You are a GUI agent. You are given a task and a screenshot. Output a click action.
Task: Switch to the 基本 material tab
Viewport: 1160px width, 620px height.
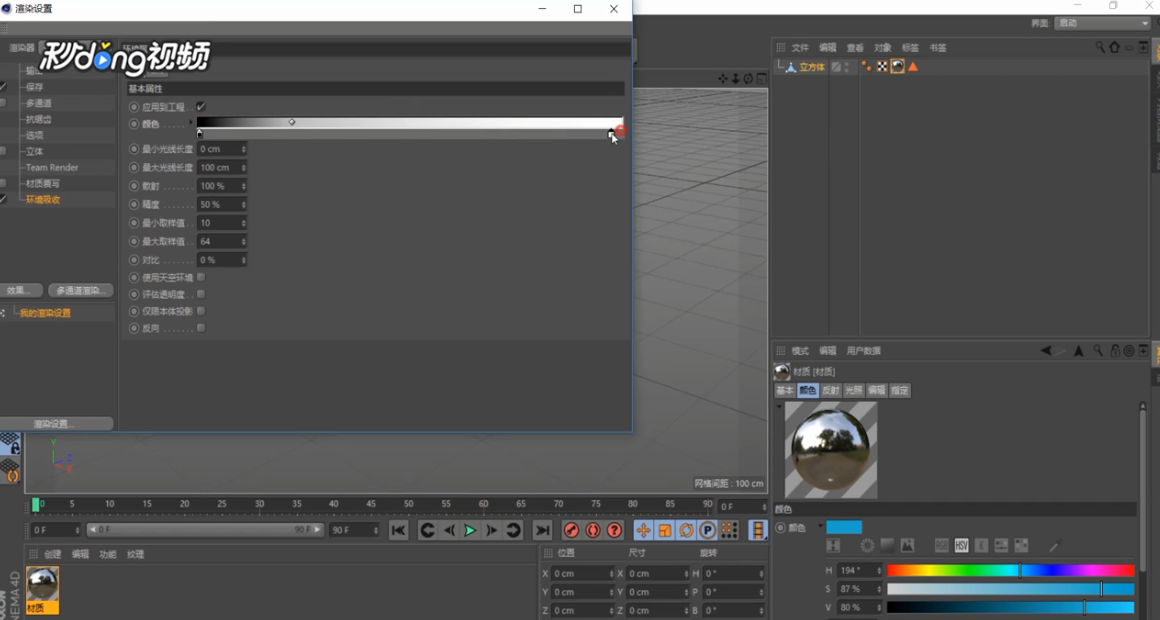784,390
